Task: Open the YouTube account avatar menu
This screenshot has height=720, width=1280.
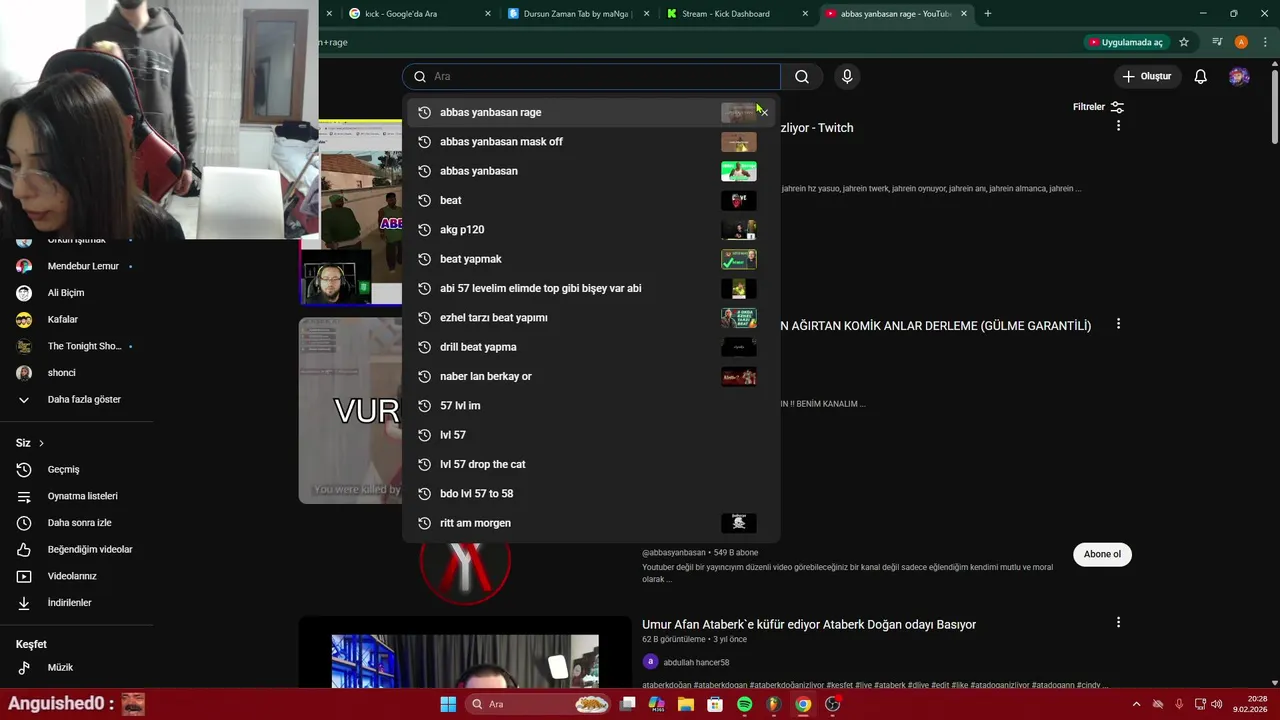Action: [1239, 77]
